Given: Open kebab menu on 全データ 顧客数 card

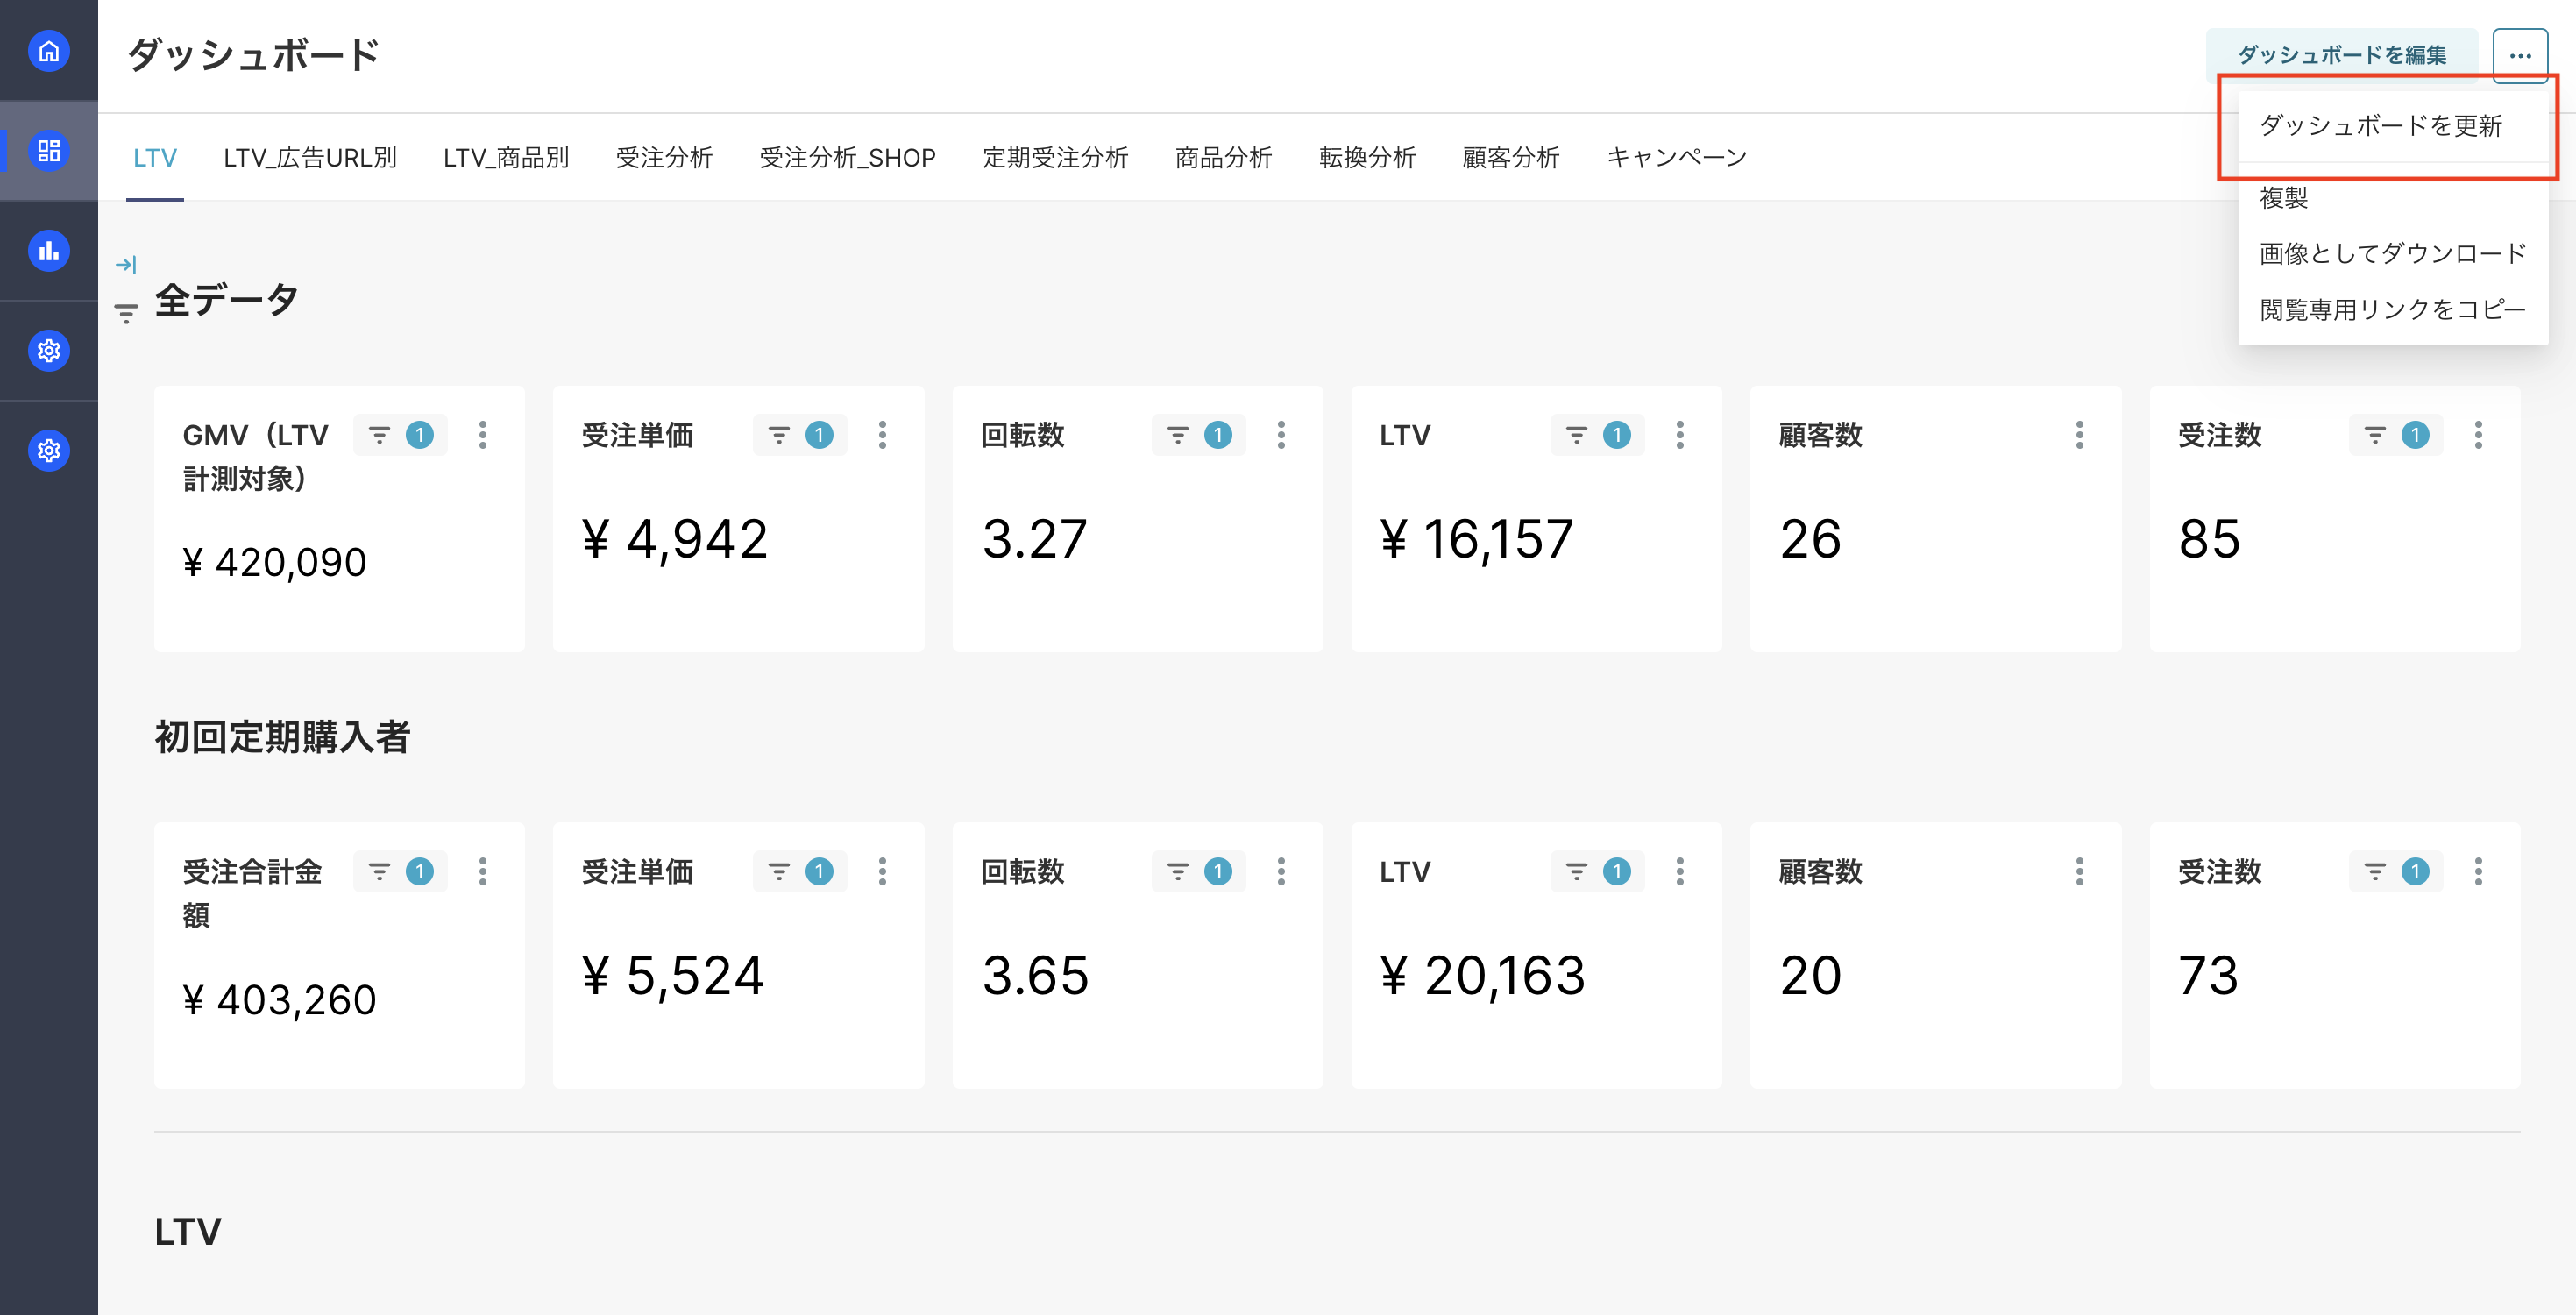Looking at the screenshot, I should (x=2079, y=435).
